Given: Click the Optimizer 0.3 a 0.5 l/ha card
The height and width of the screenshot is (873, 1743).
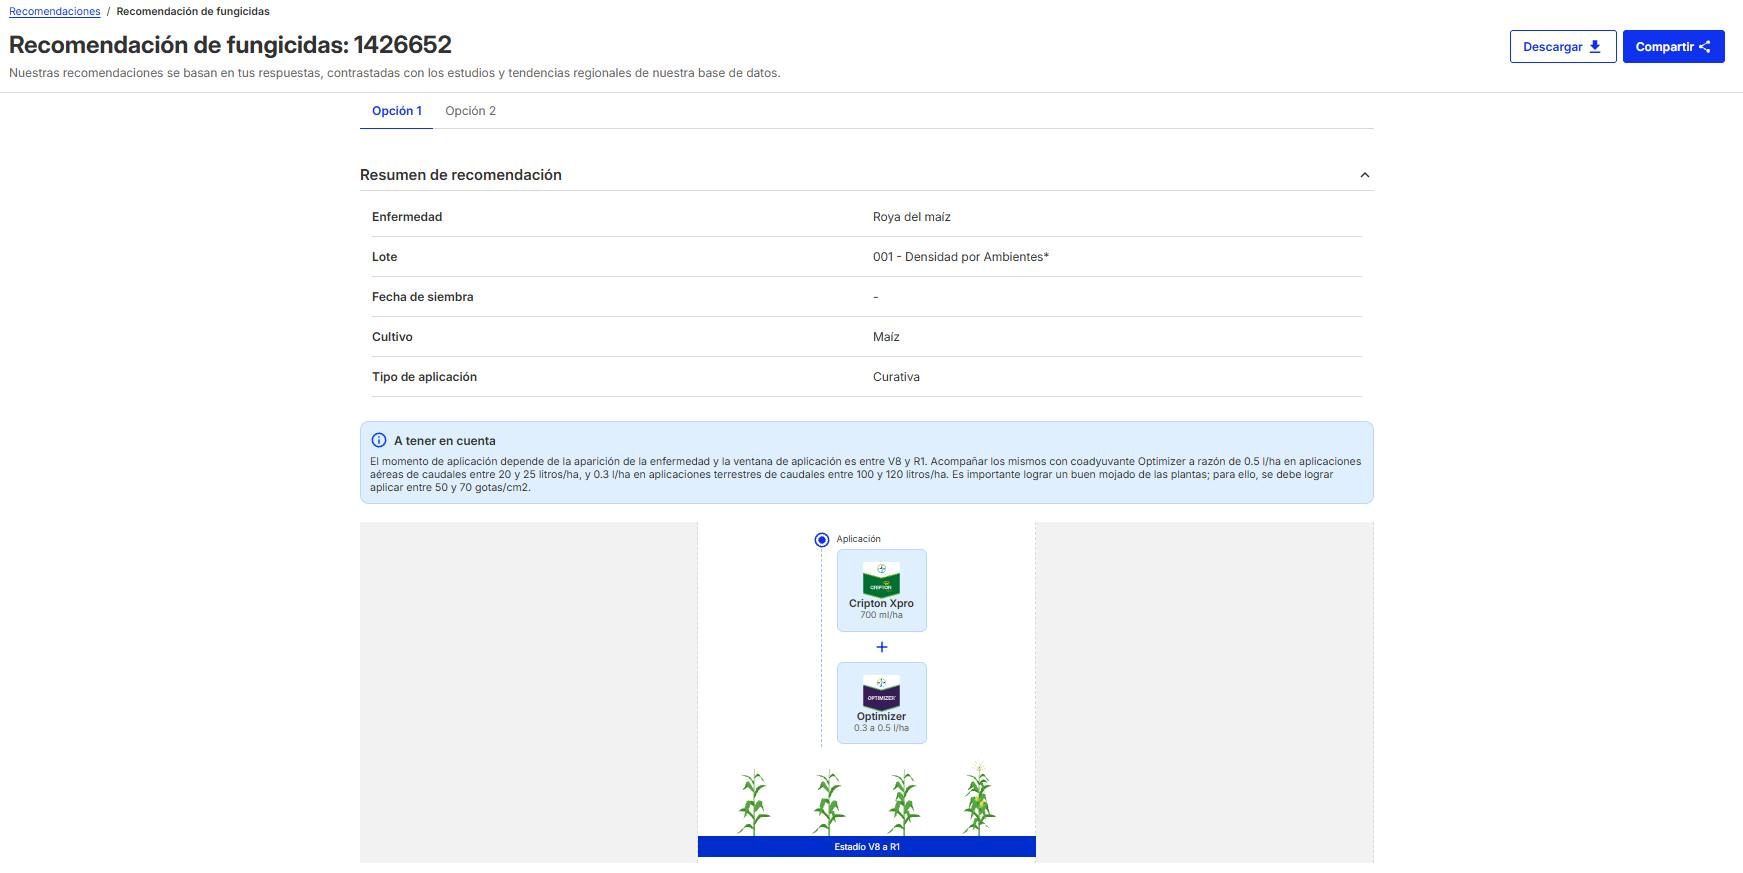Looking at the screenshot, I should point(882,703).
